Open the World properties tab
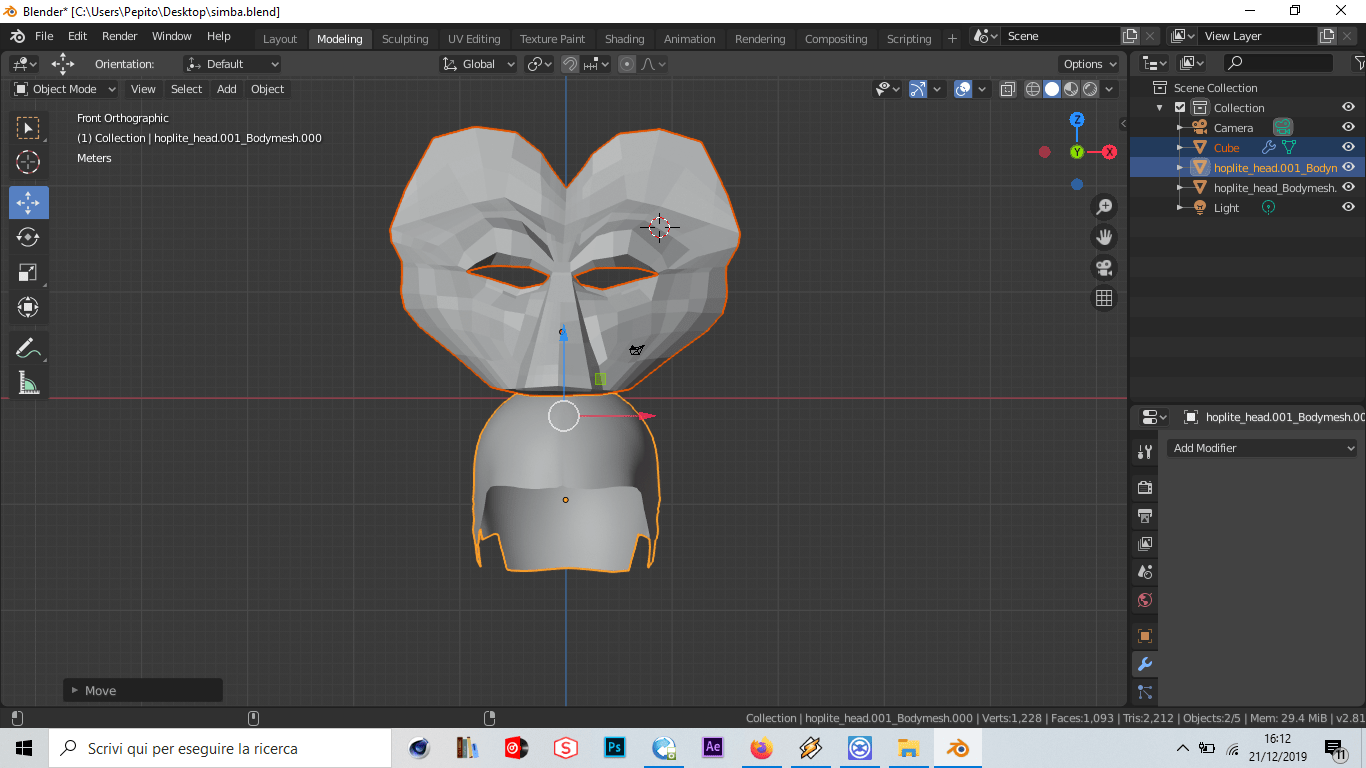Viewport: 1366px width, 768px height. (x=1145, y=600)
